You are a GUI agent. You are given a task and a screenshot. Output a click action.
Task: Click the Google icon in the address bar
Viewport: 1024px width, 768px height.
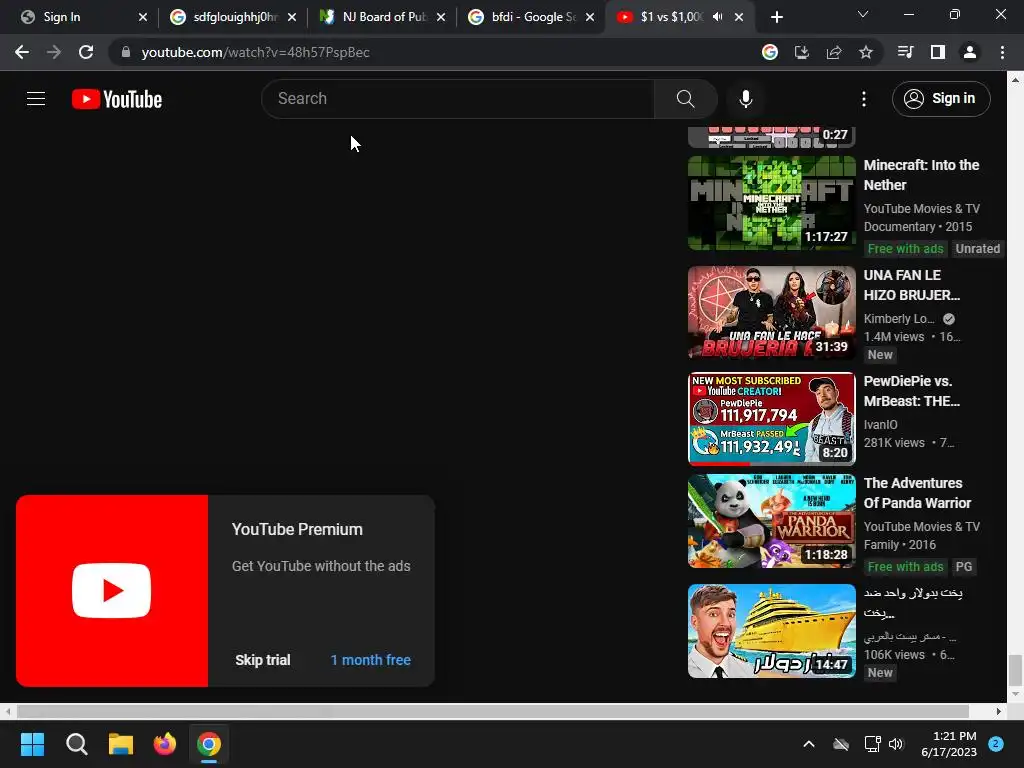pyautogui.click(x=770, y=52)
